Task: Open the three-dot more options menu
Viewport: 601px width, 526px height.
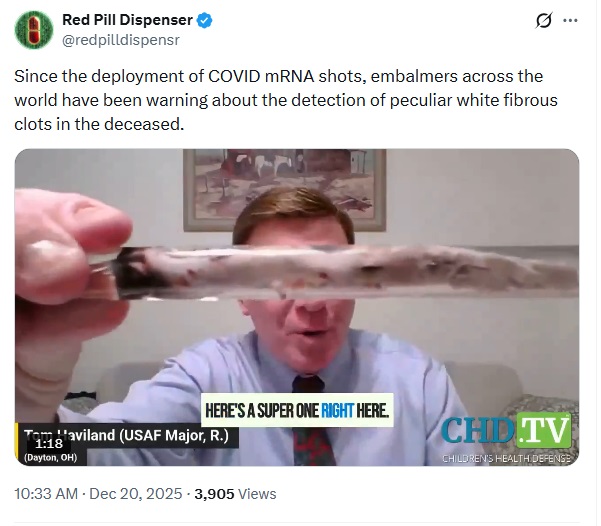Action: (x=570, y=21)
